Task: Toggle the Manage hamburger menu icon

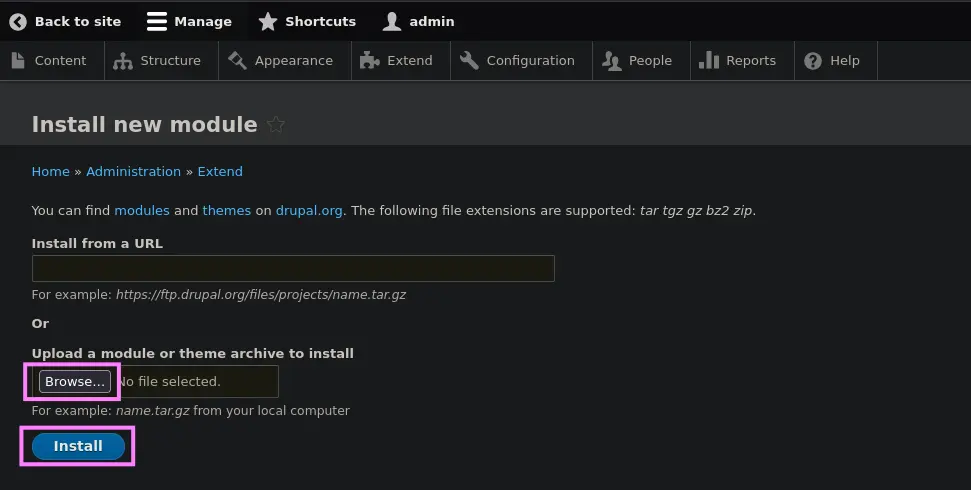Action: point(157,21)
